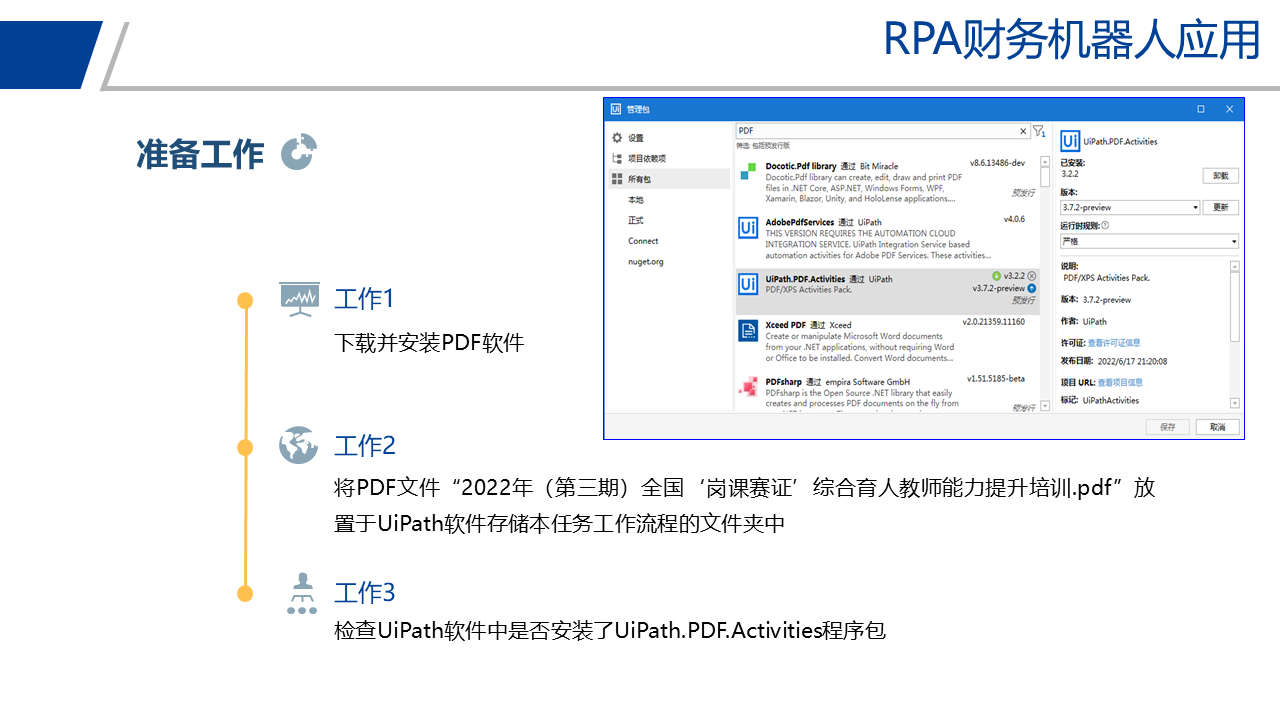Click the globe icon for 工作2
This screenshot has width=1280, height=720.
[298, 445]
